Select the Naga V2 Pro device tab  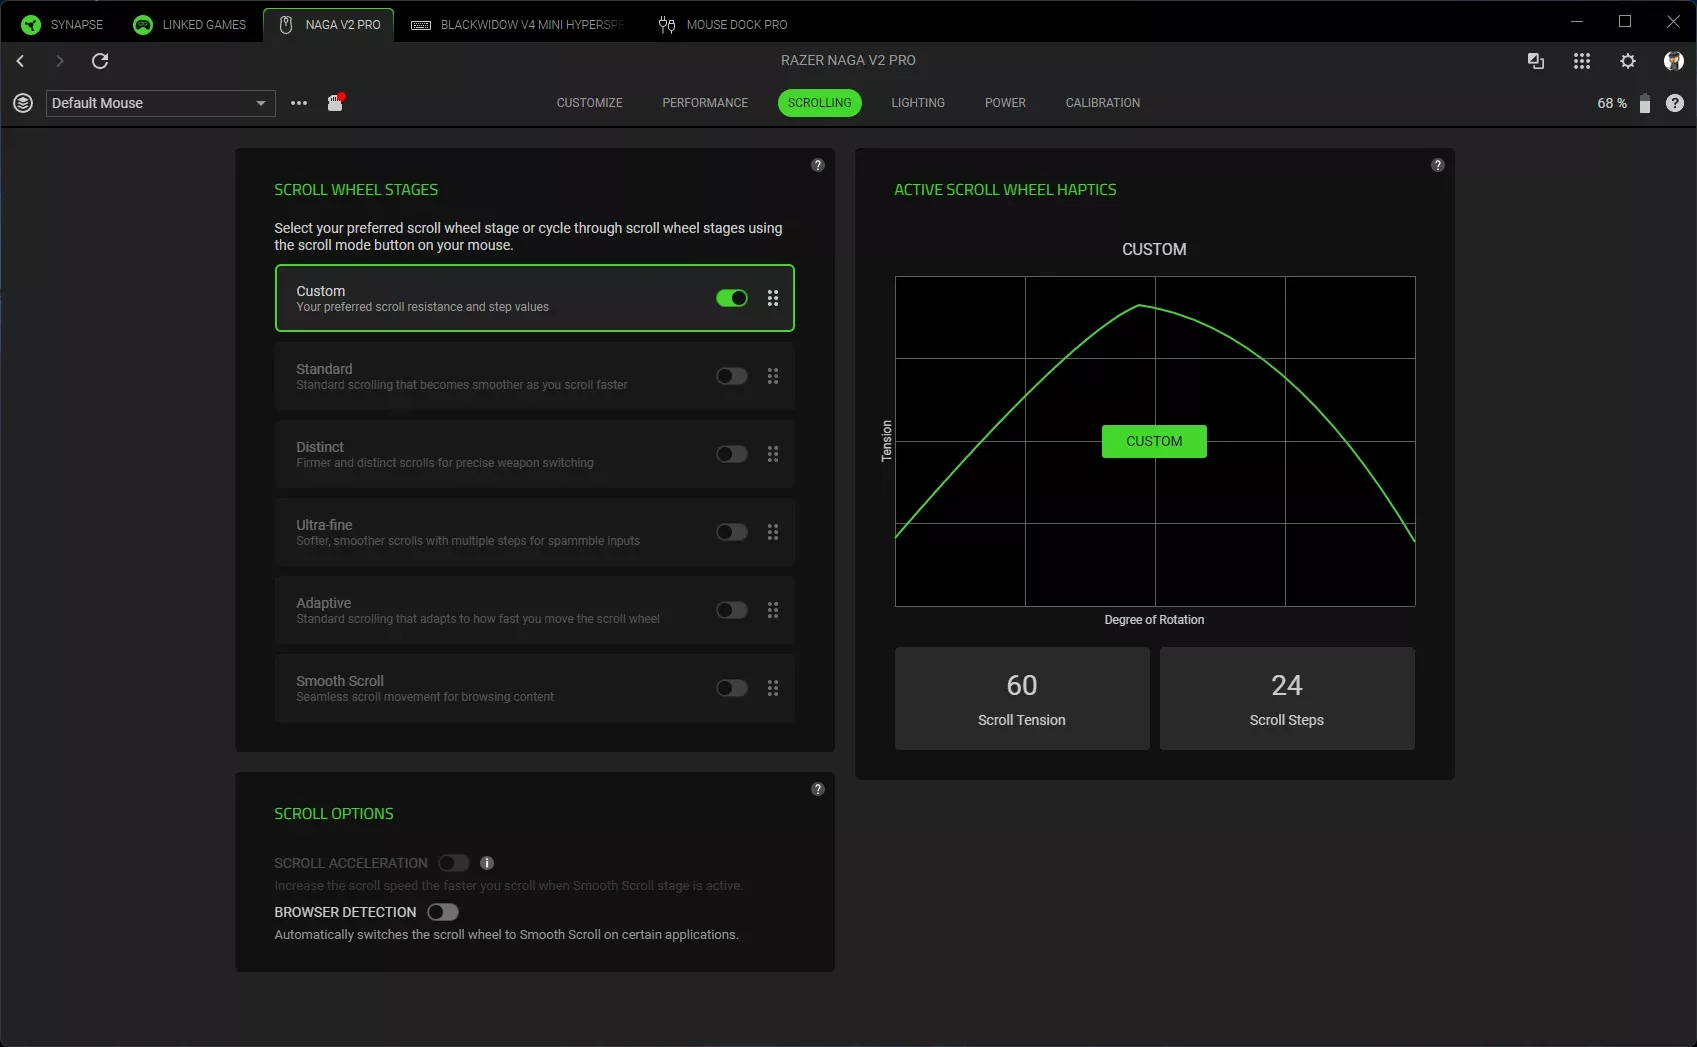point(329,24)
